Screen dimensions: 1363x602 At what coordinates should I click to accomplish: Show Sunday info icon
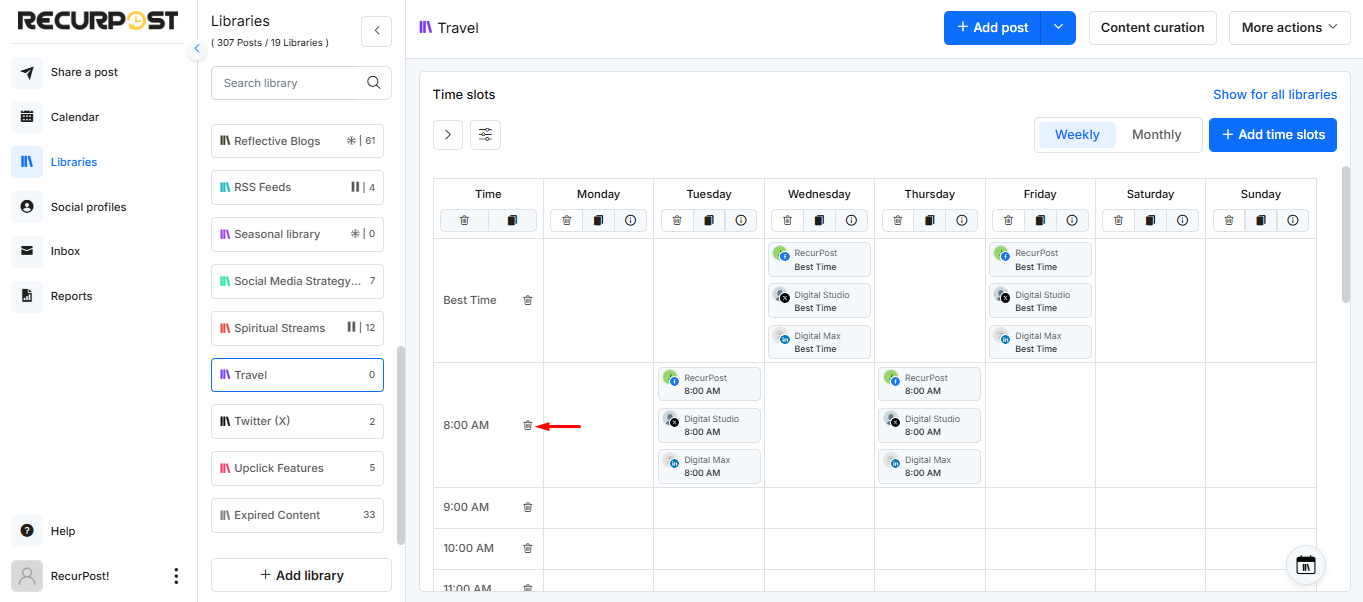(1292, 220)
